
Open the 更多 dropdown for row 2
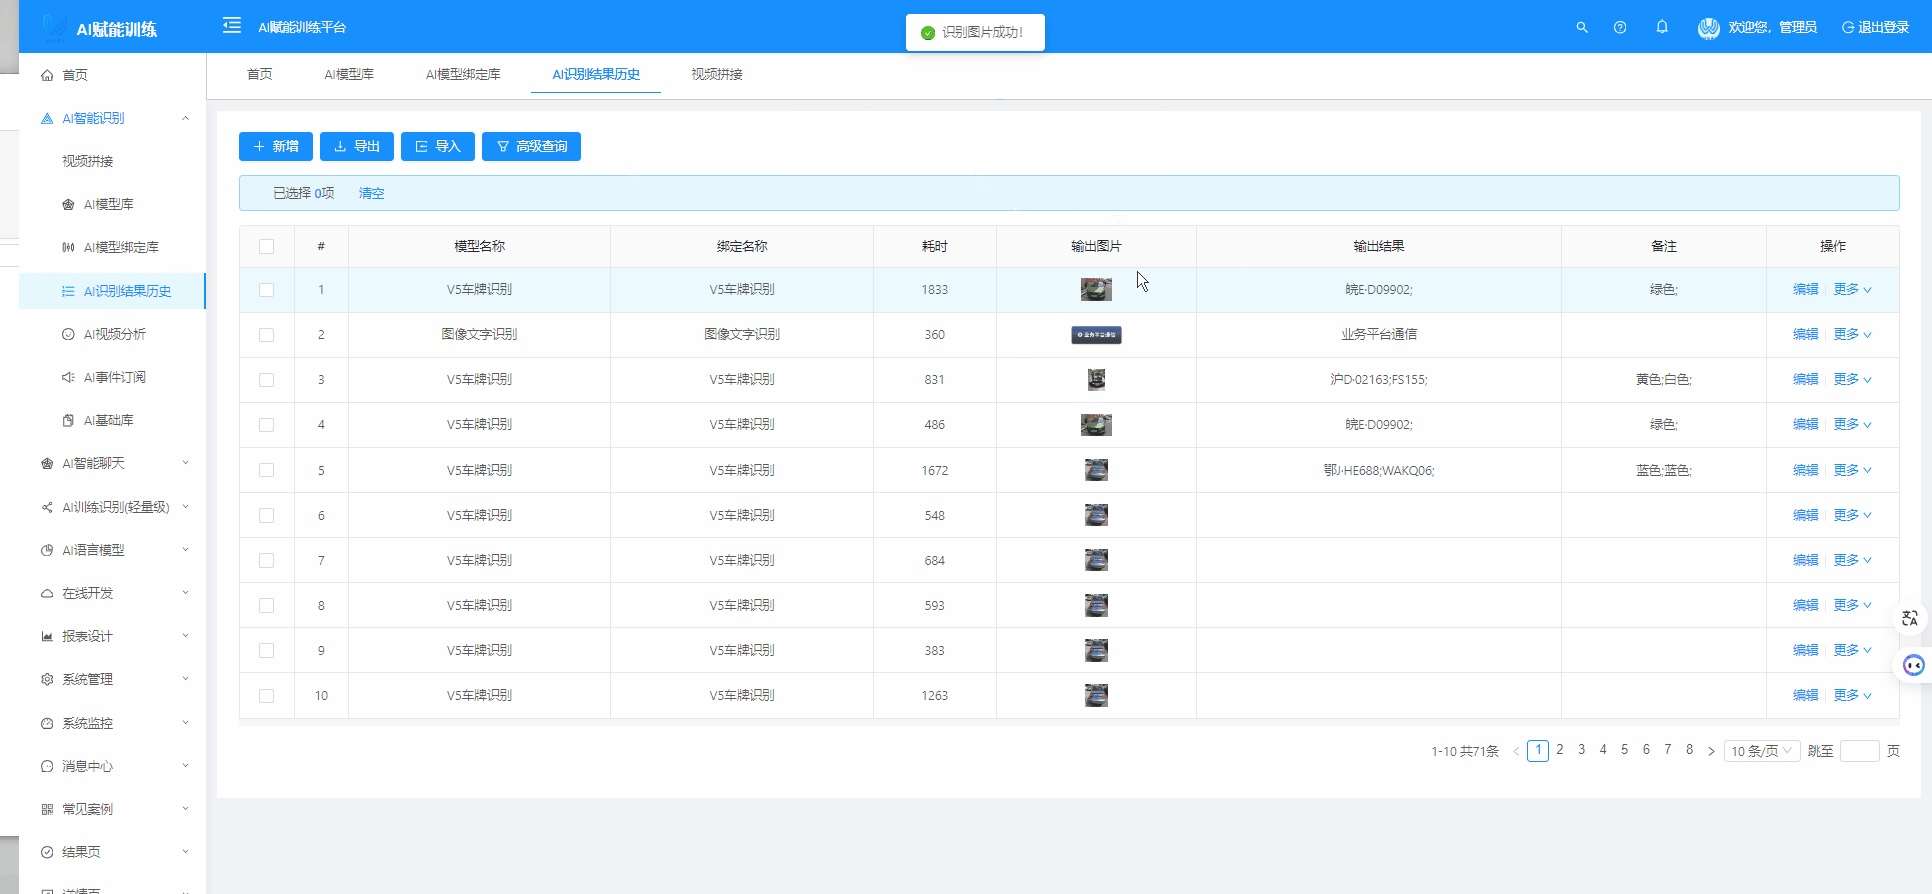(1852, 334)
